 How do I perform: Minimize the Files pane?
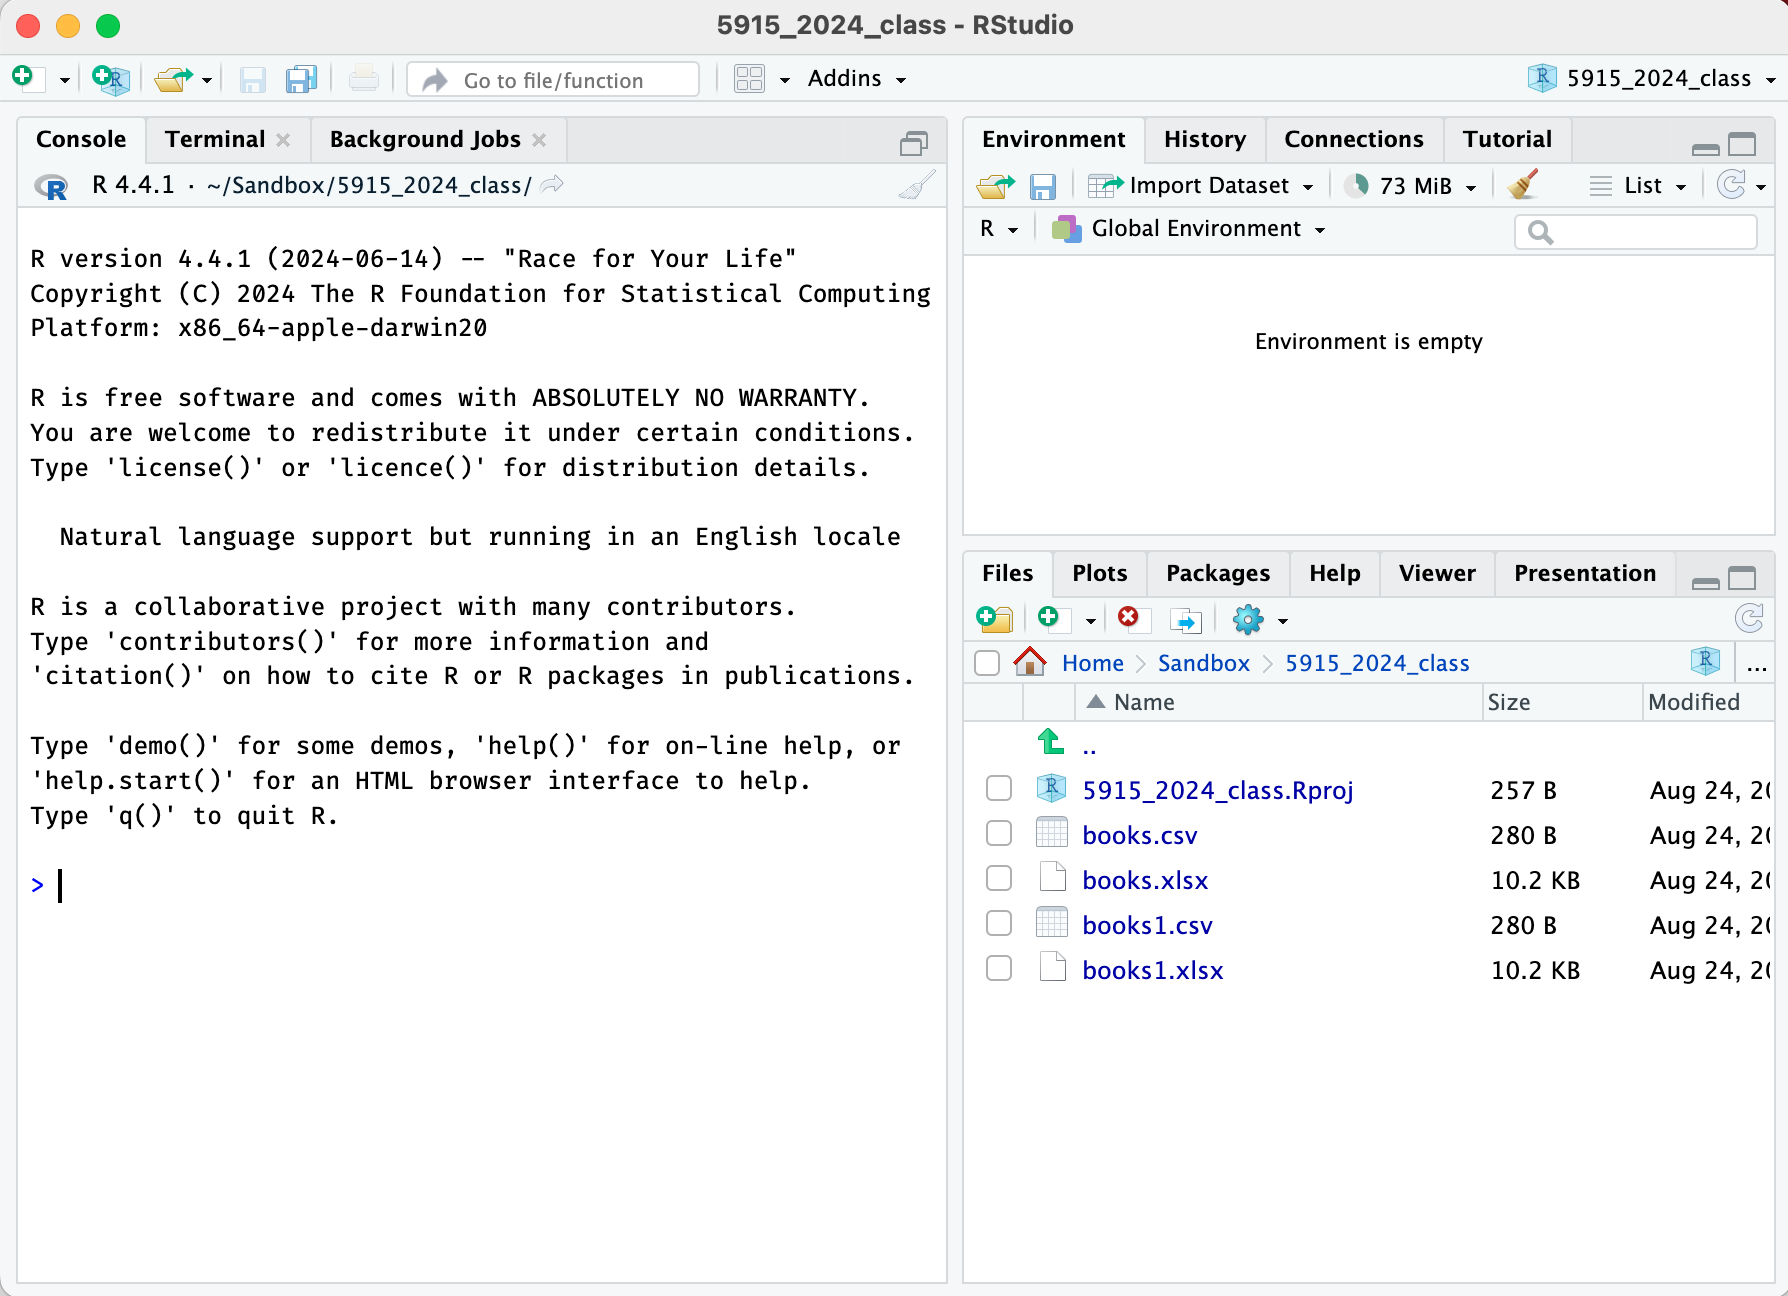[x=1706, y=583]
